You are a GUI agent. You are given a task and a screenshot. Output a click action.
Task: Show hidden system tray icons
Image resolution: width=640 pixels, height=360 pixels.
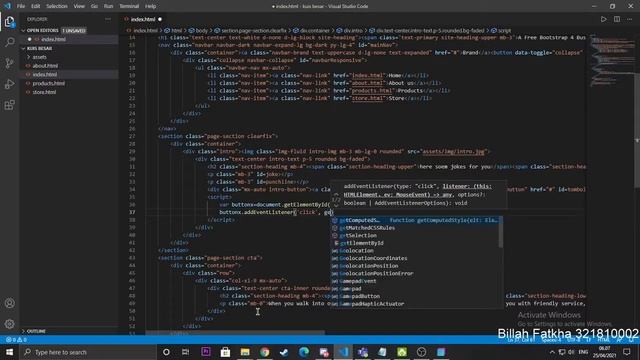coord(552,352)
